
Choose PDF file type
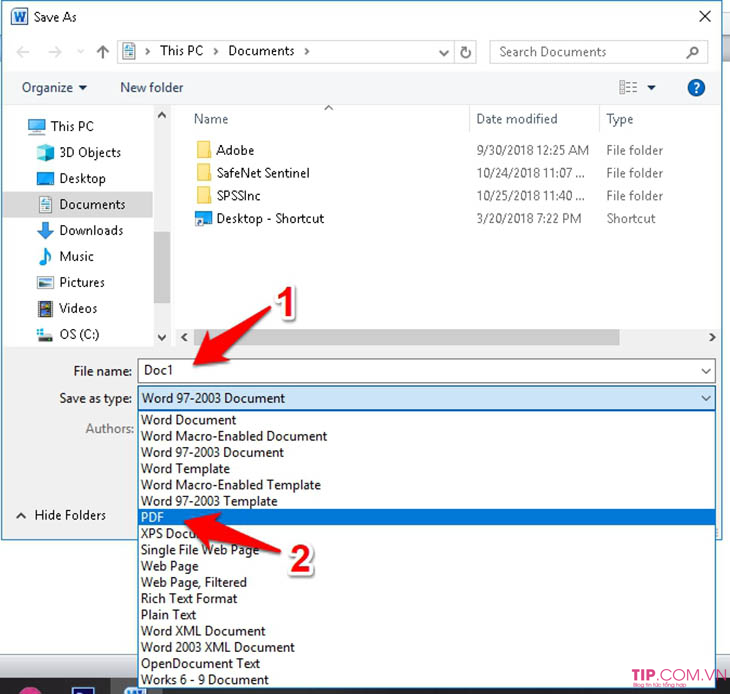point(427,517)
